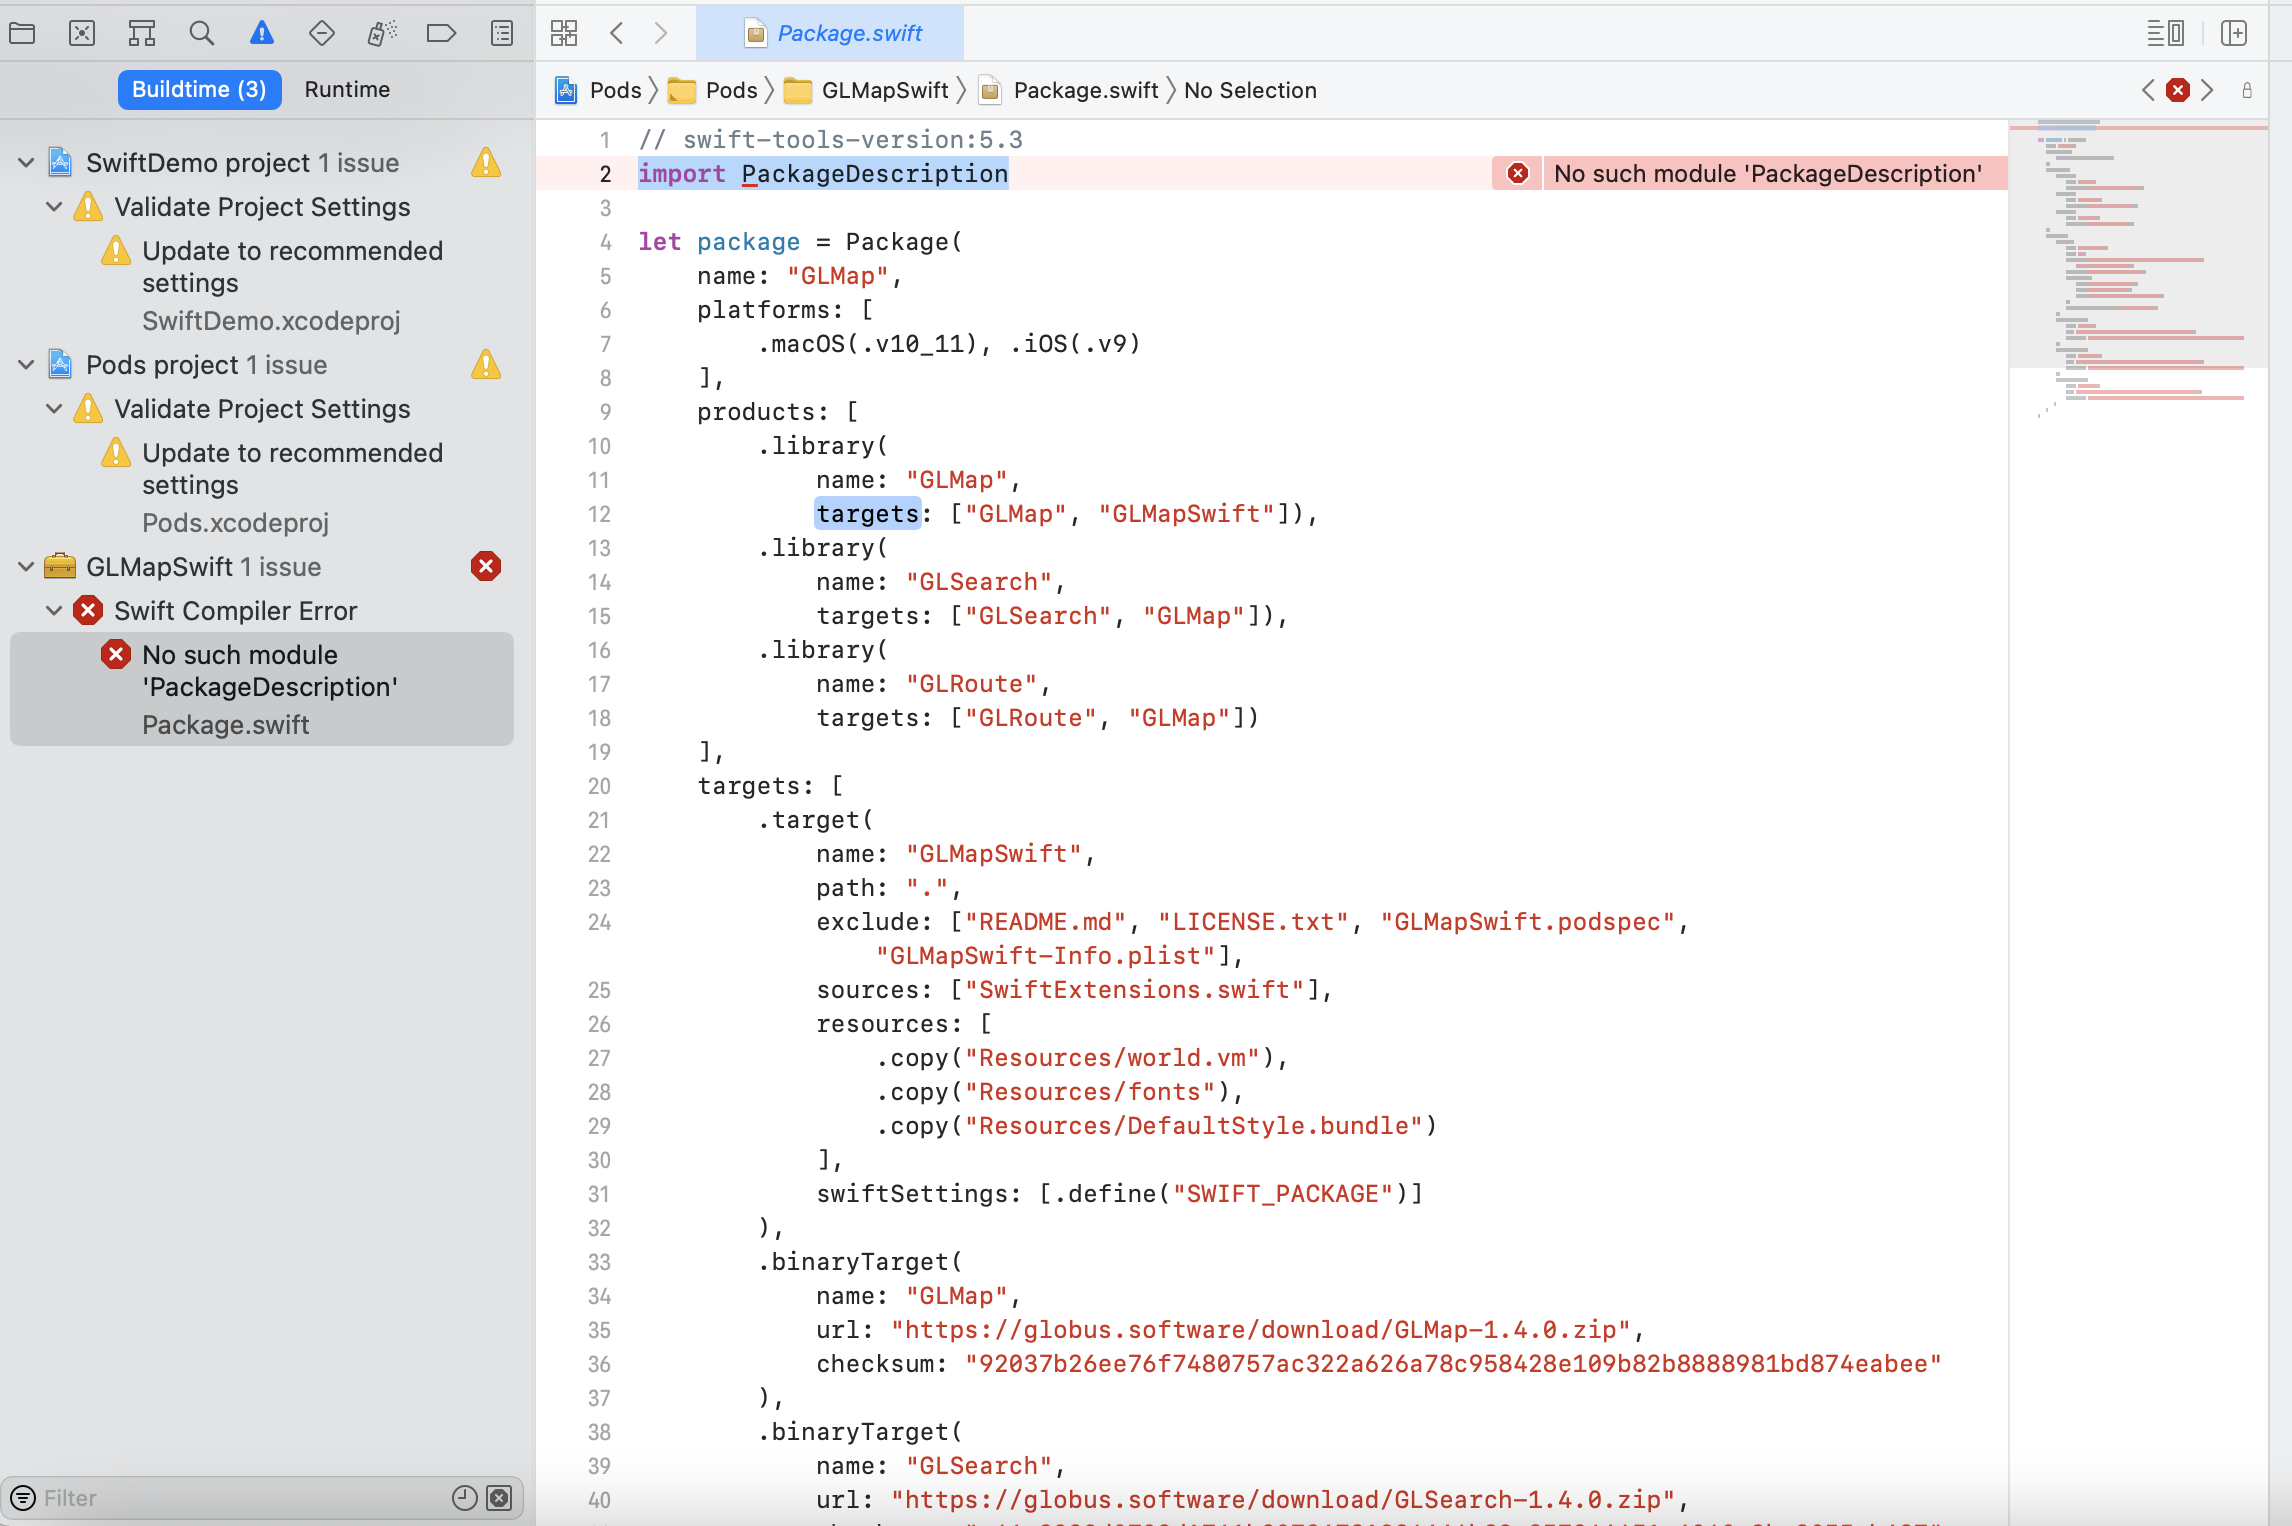
Task: Collapse the SwiftDemo project issue group
Action: pyautogui.click(x=27, y=163)
